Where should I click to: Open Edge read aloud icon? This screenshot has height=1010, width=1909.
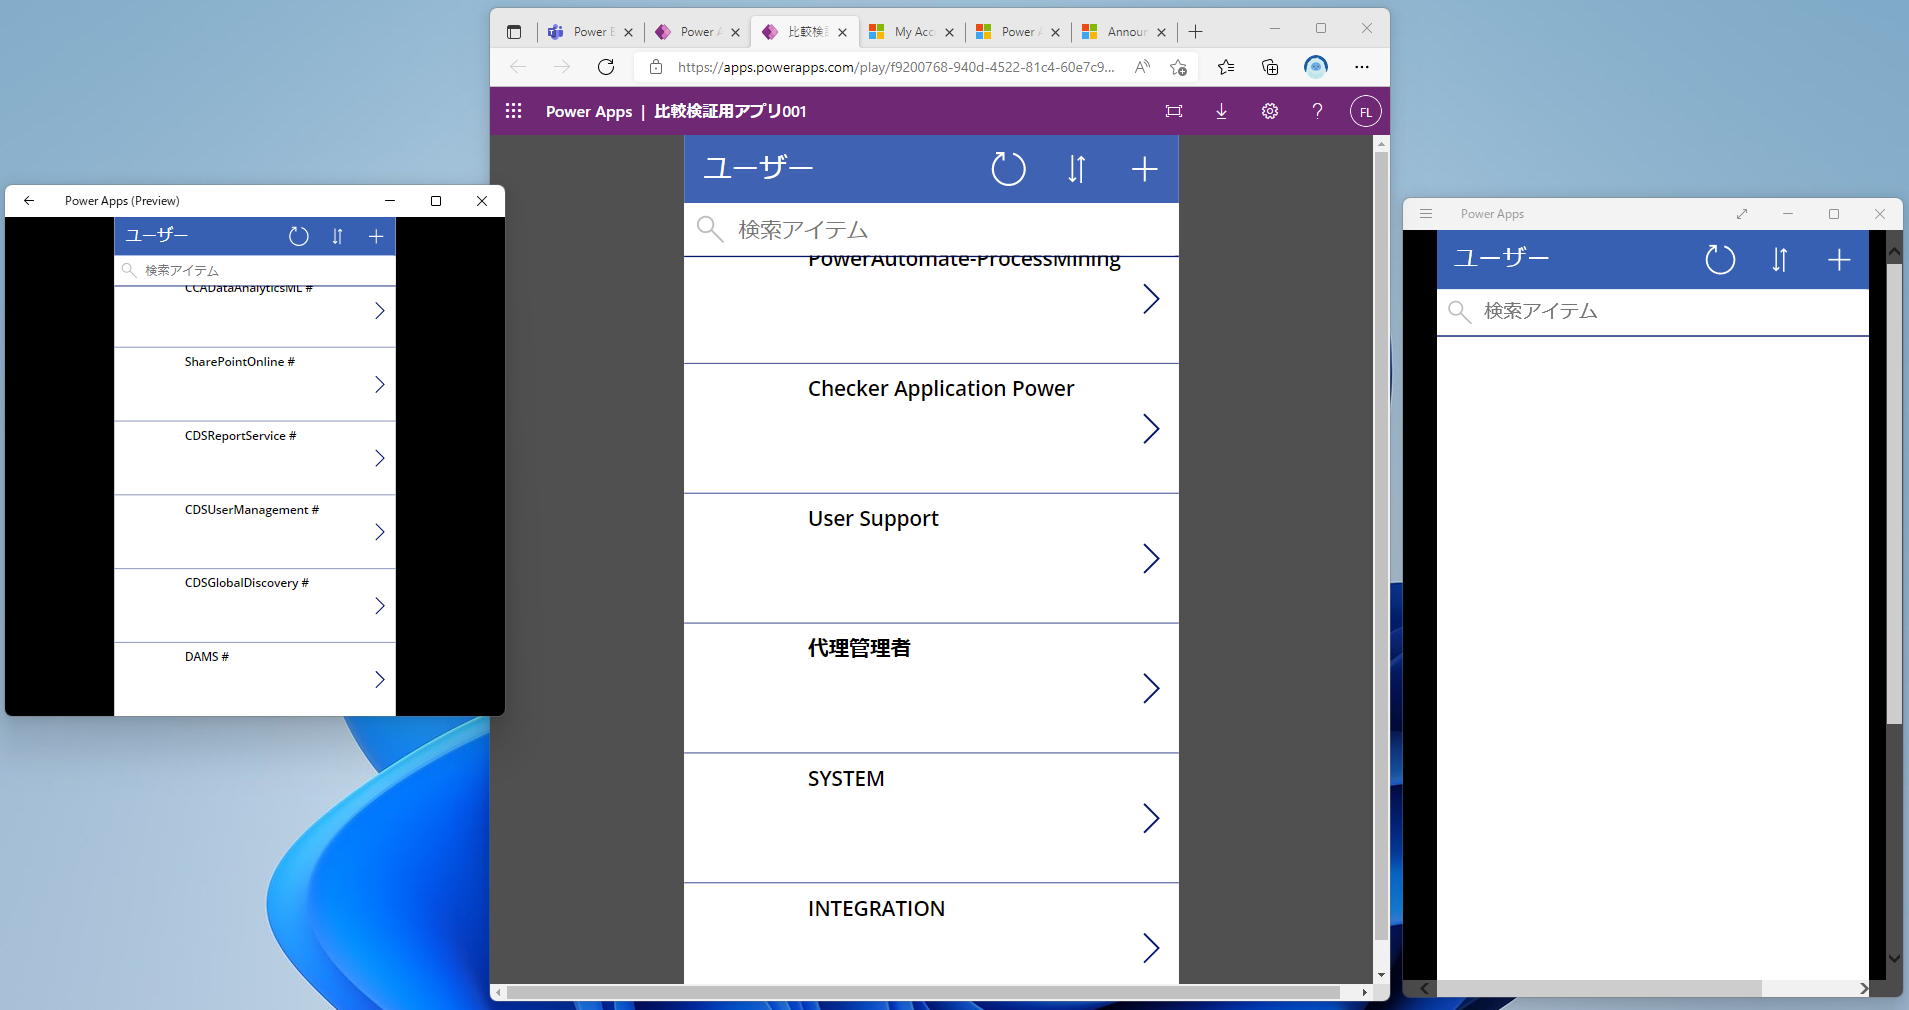(1142, 67)
